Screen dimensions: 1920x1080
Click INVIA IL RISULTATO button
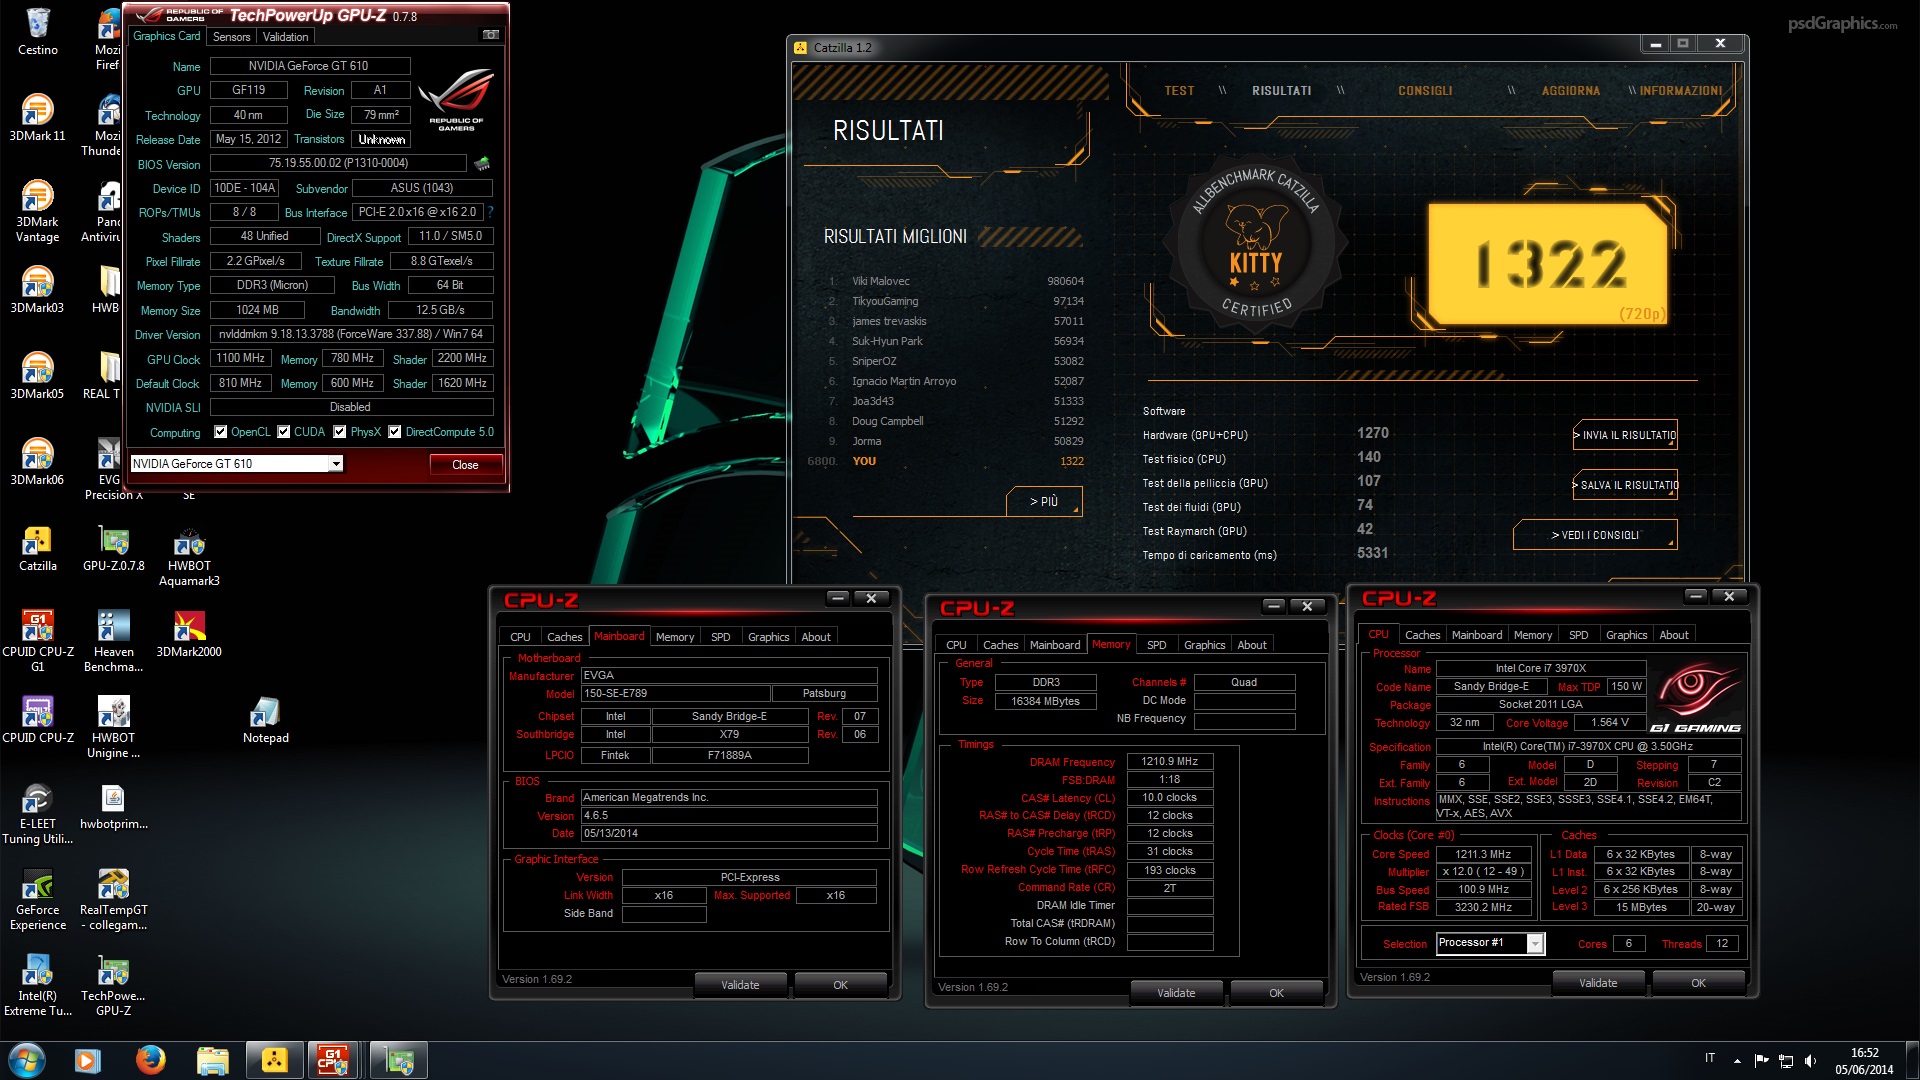pos(1625,435)
